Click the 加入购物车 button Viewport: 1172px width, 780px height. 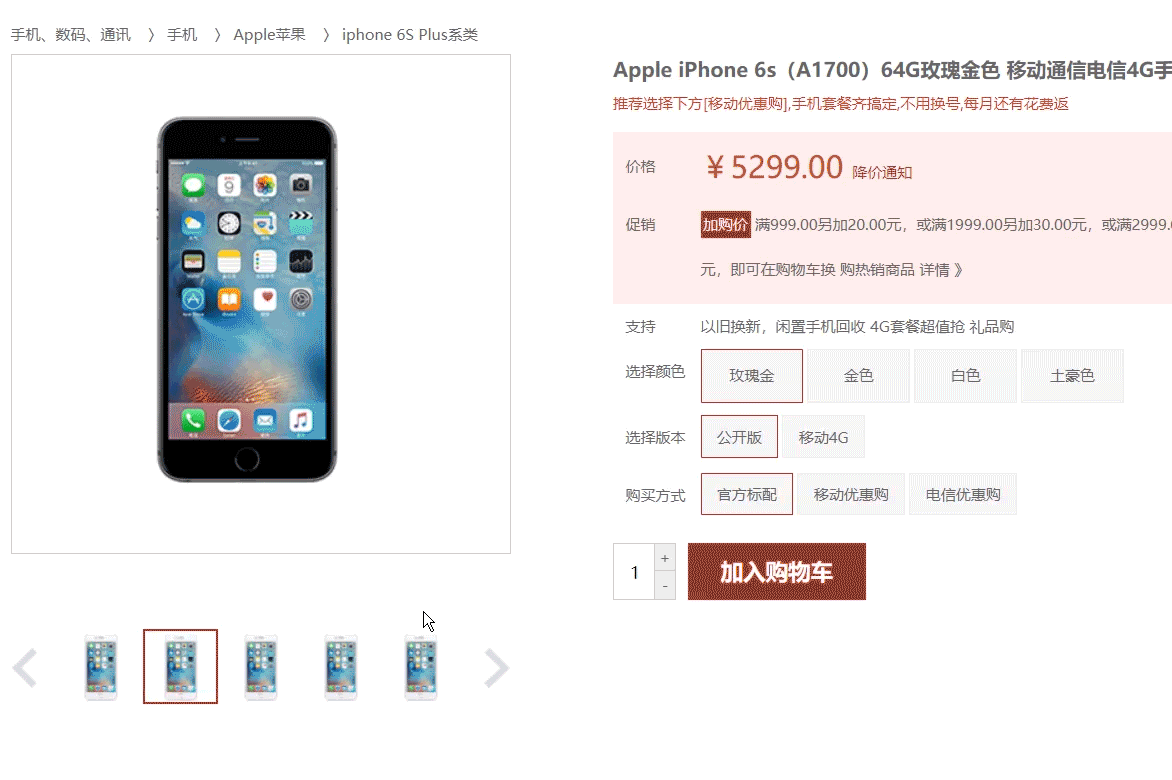pyautogui.click(x=777, y=572)
